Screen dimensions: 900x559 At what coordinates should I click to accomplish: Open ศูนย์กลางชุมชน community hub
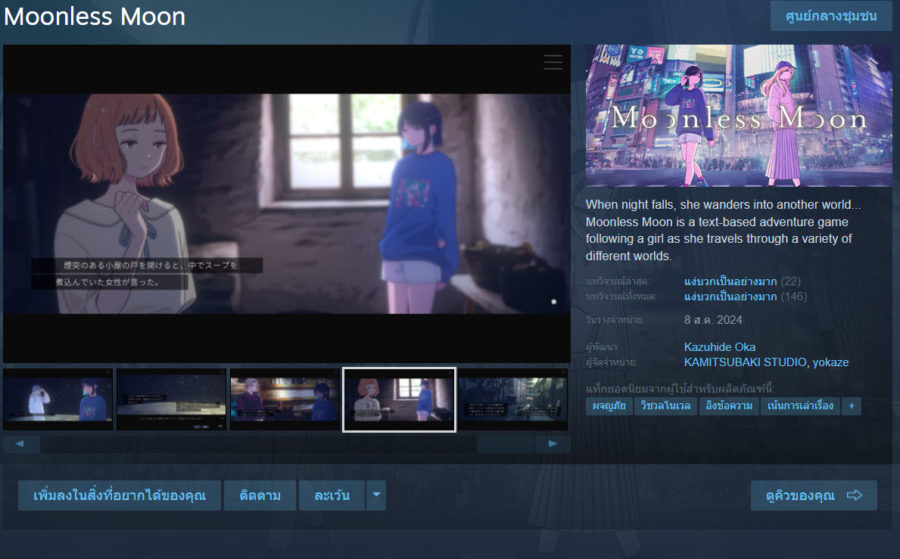point(831,16)
